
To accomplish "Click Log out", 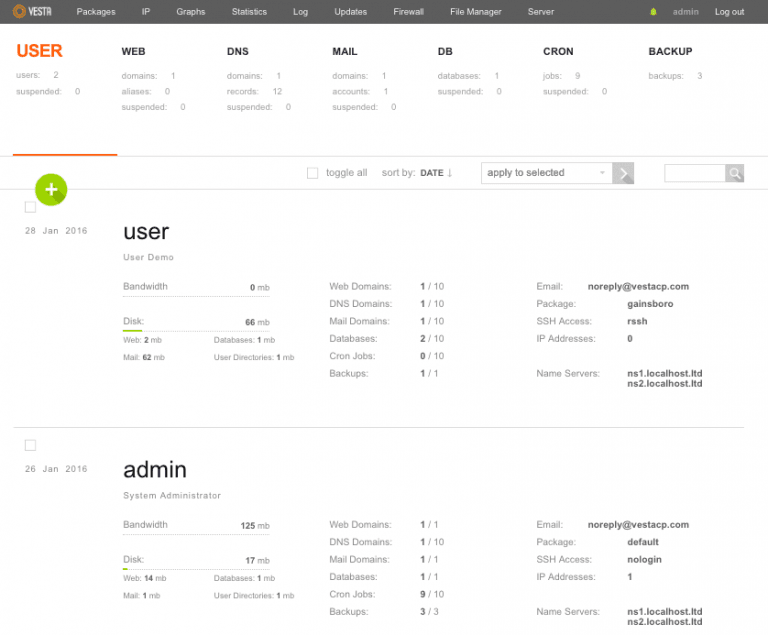I will click(x=729, y=12).
